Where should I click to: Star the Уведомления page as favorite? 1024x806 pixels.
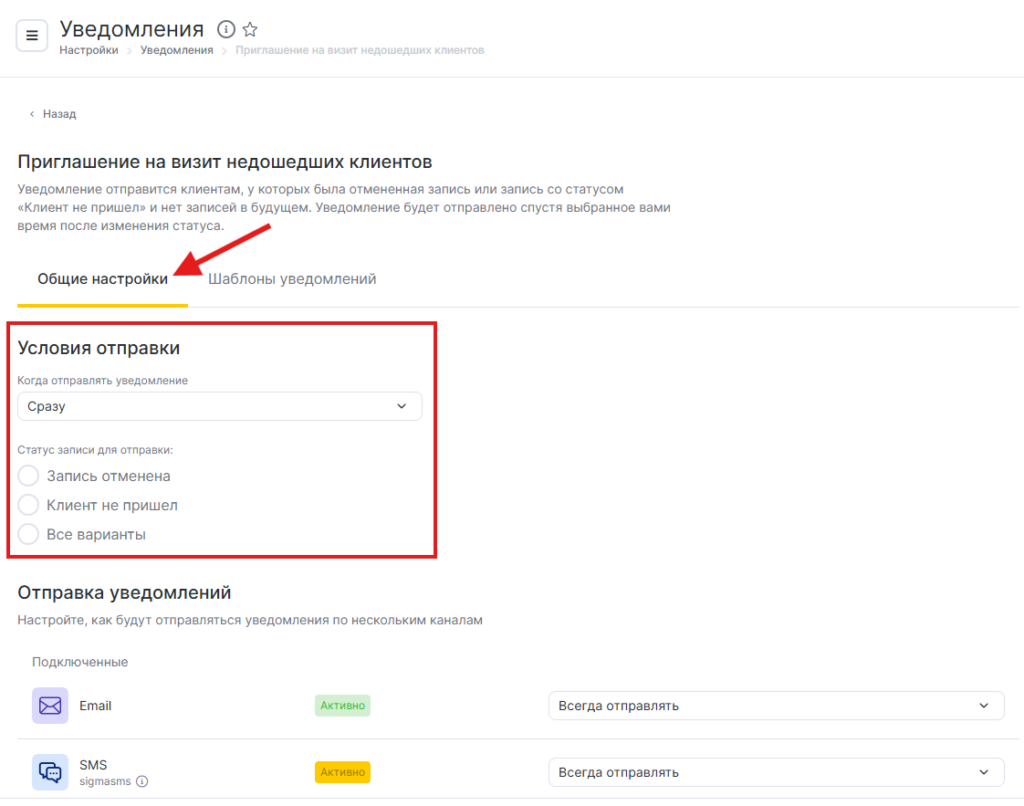250,29
